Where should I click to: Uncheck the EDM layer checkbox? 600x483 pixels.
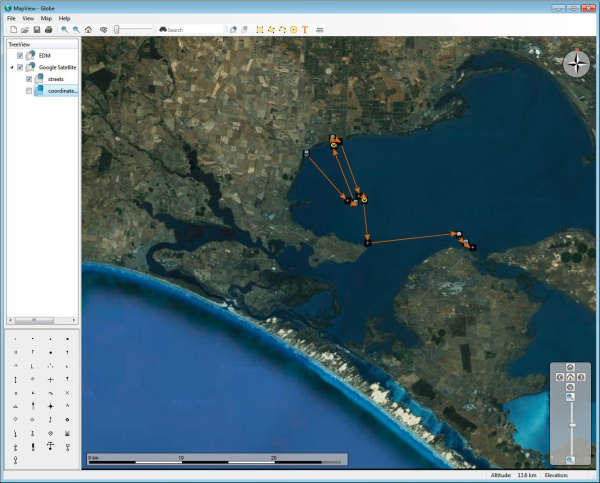pyautogui.click(x=20, y=55)
